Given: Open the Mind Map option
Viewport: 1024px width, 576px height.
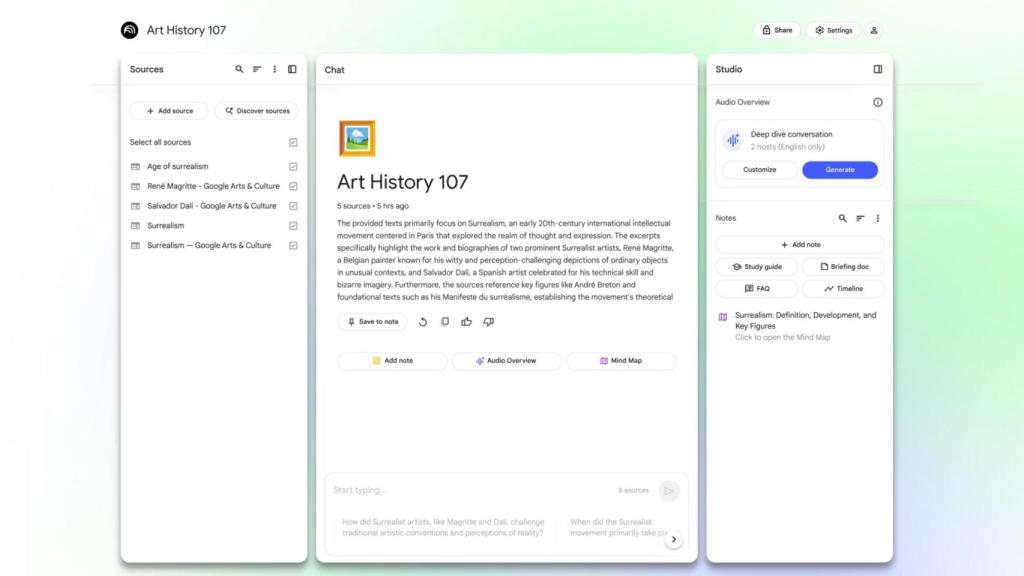Looking at the screenshot, I should (x=621, y=361).
